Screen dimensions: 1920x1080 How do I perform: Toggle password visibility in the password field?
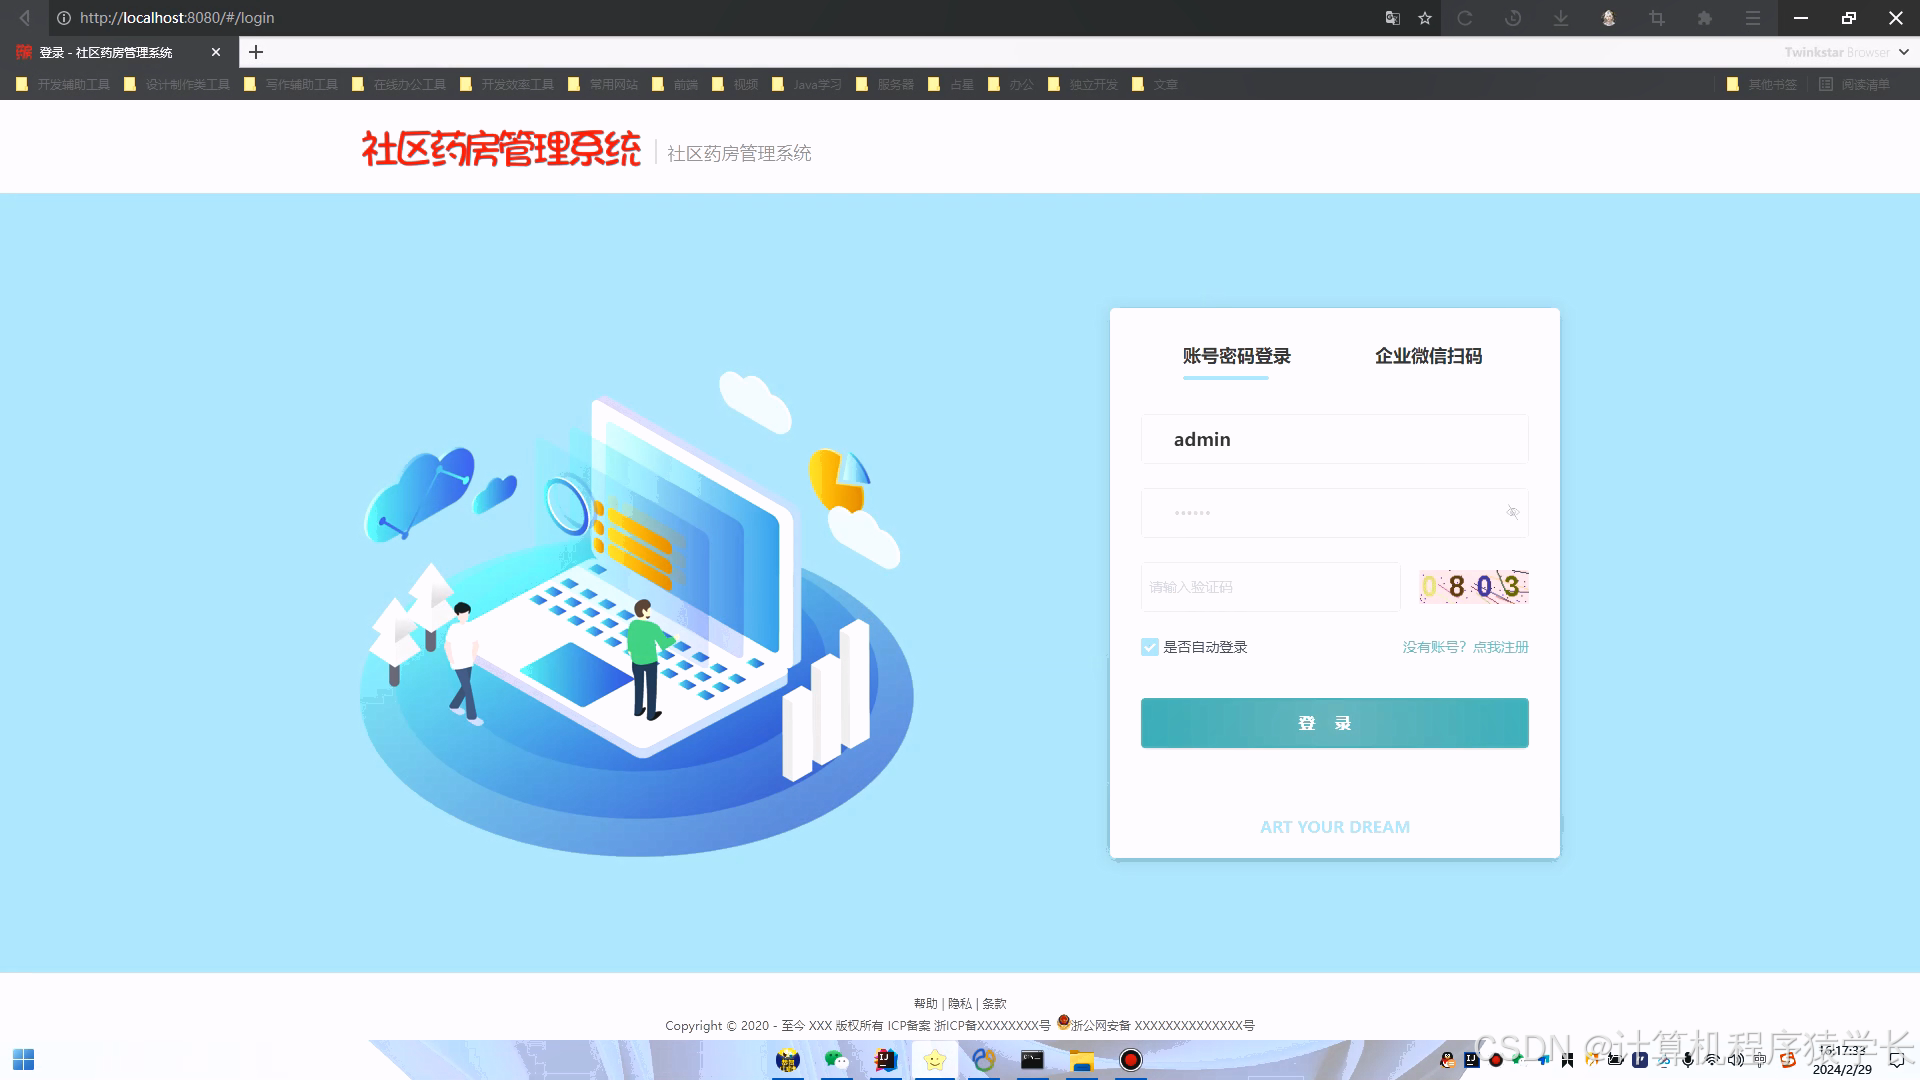pos(1511,513)
